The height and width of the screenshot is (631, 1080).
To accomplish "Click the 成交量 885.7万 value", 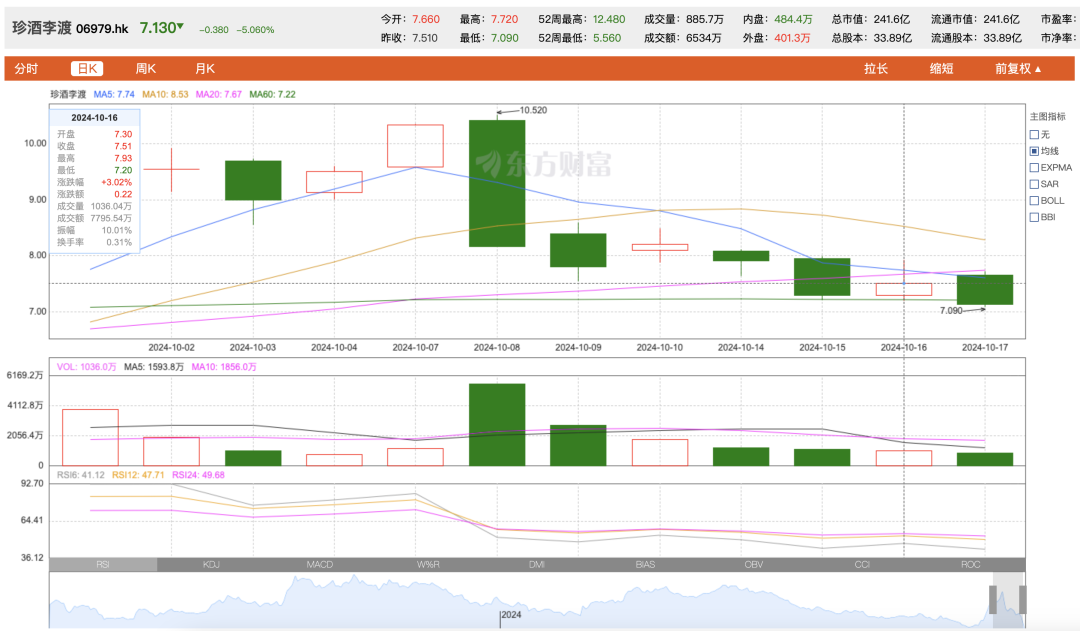I will pos(705,19).
